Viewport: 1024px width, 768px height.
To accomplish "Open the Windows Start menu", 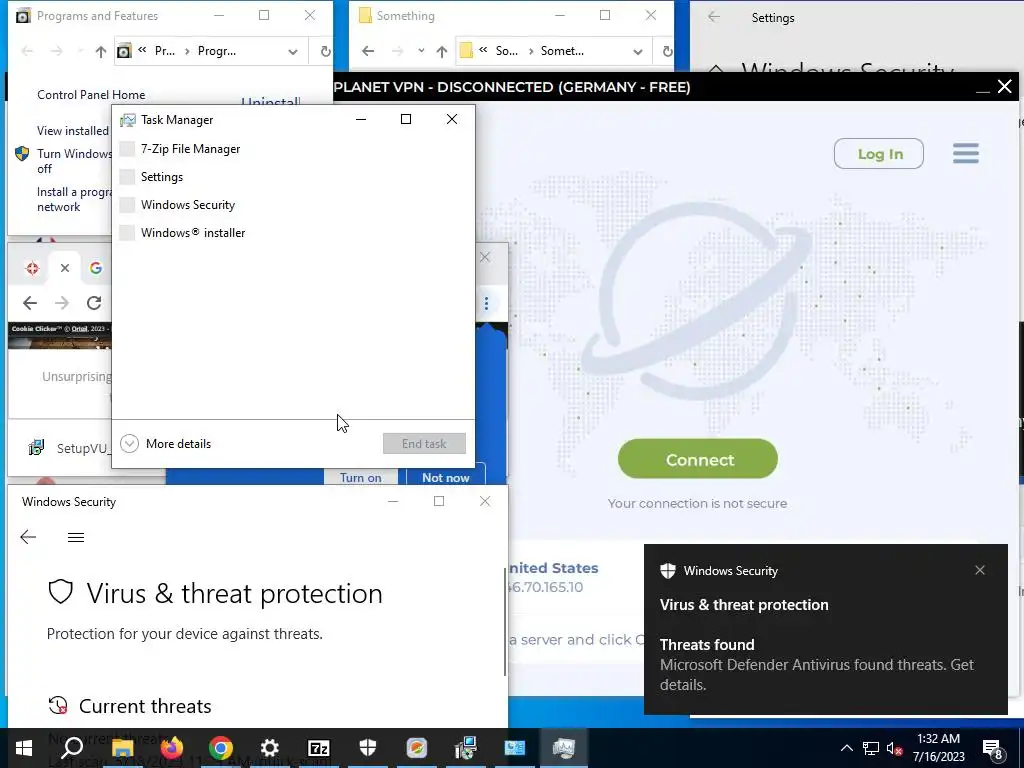I will [24, 748].
